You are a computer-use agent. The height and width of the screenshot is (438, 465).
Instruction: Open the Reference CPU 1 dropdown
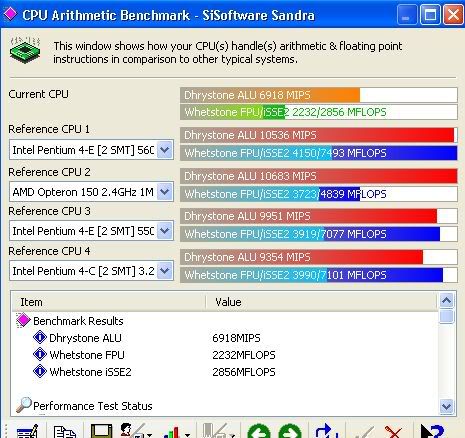165,150
